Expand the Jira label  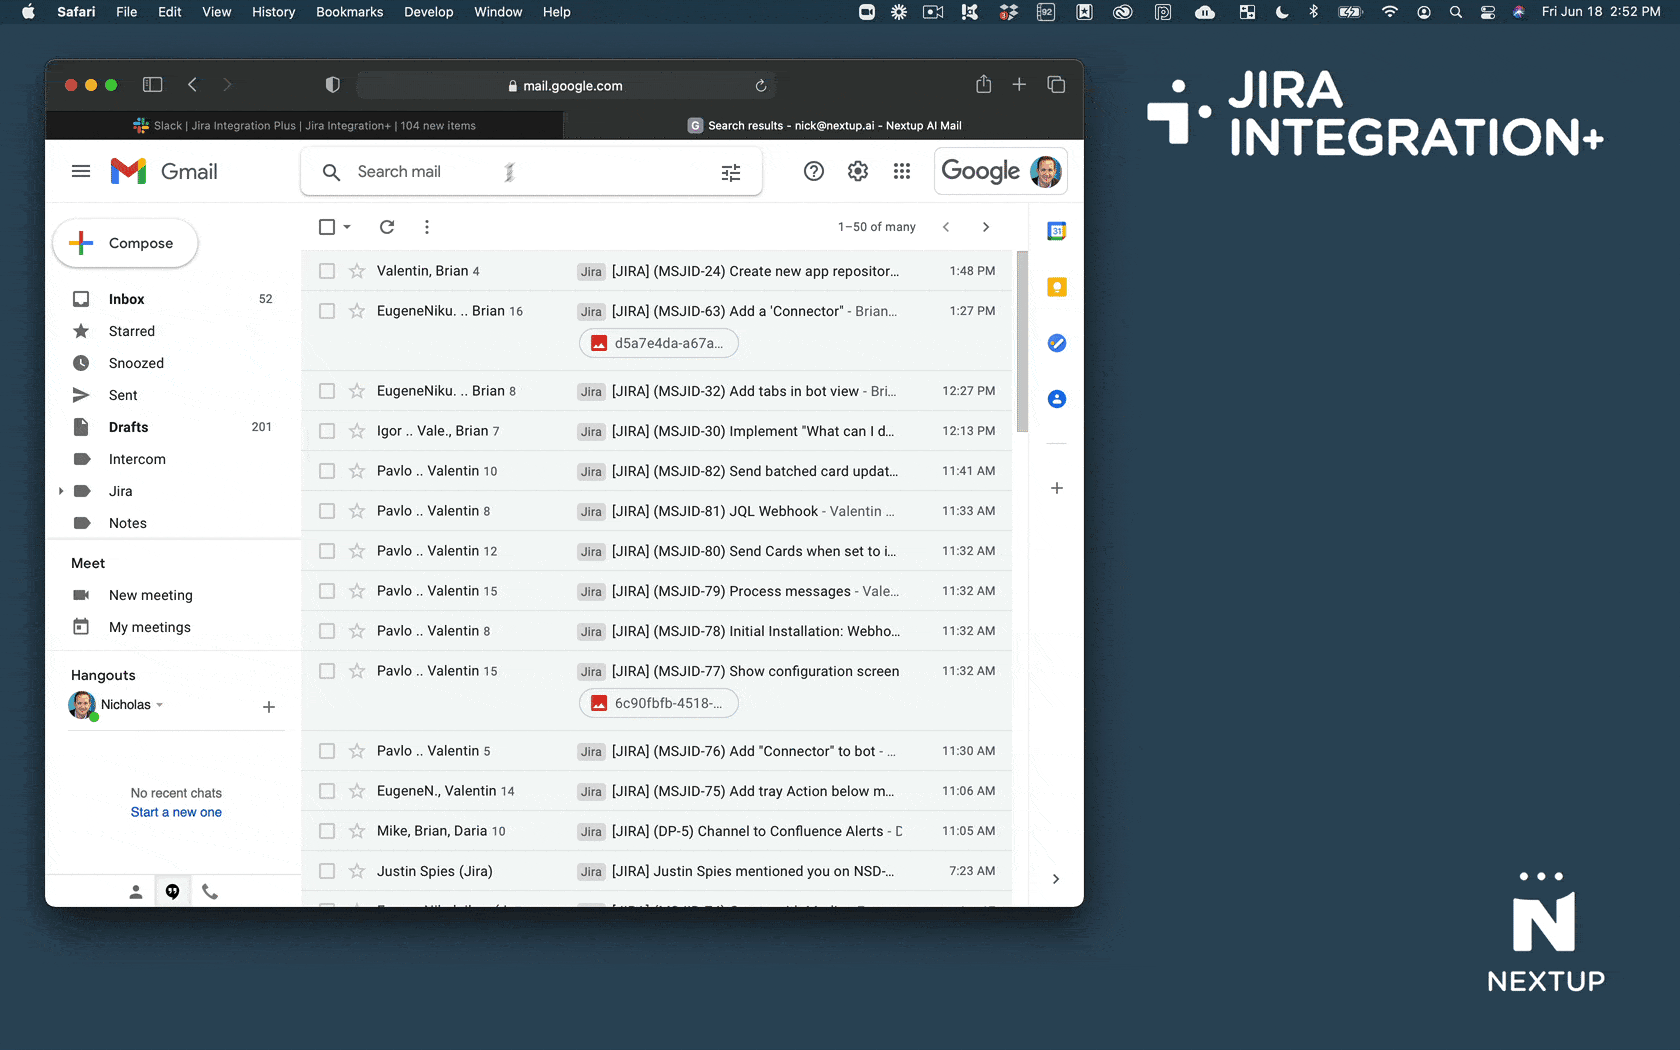coord(61,491)
